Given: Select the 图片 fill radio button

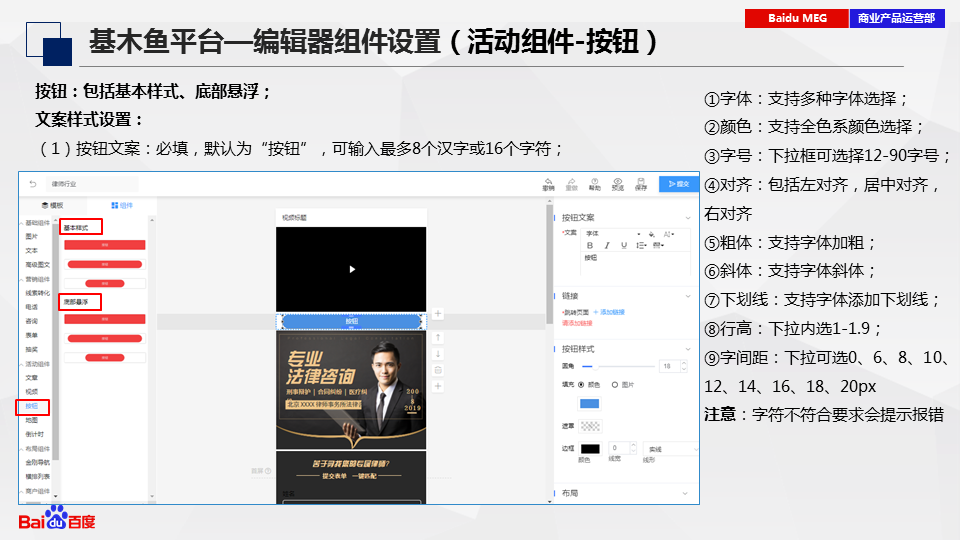Looking at the screenshot, I should tap(615, 384).
